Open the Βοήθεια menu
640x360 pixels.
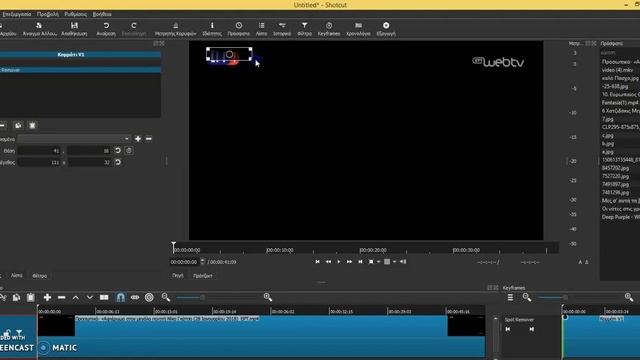102,14
